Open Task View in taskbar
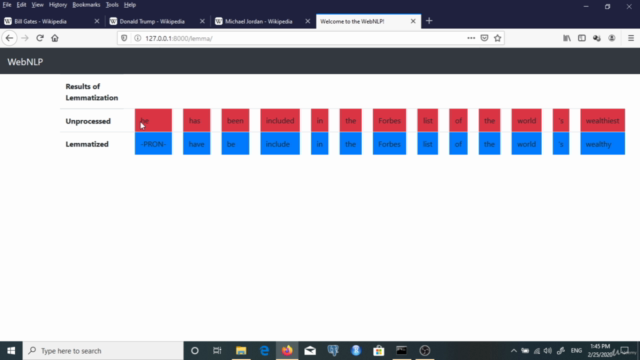The image size is (640, 360). [217, 351]
